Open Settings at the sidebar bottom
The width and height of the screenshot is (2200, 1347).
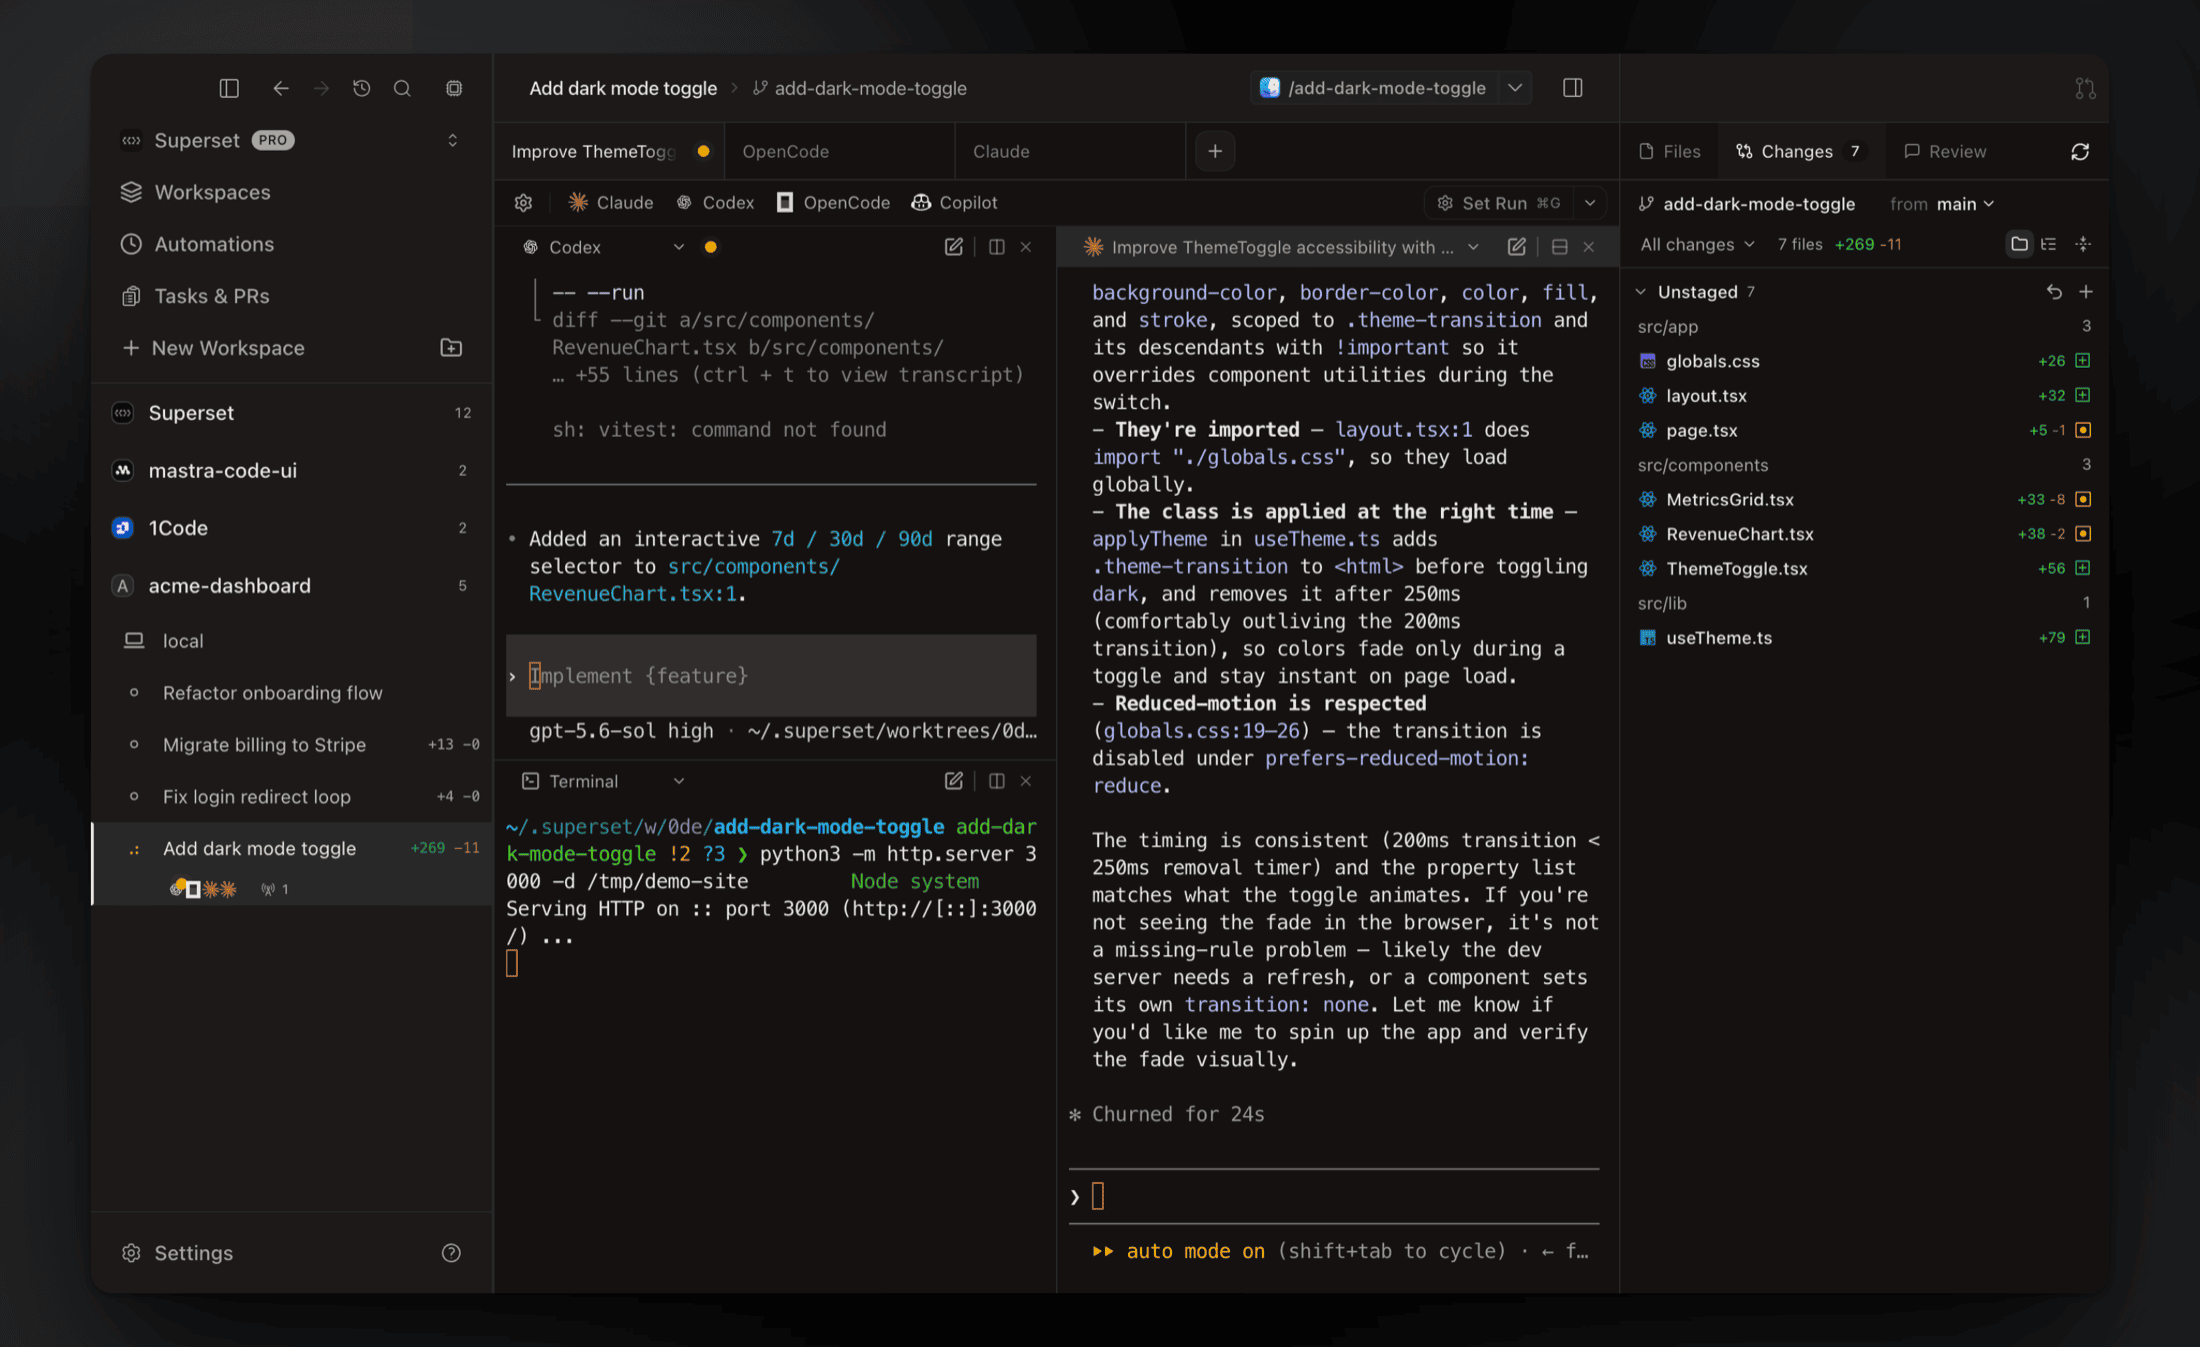177,1253
